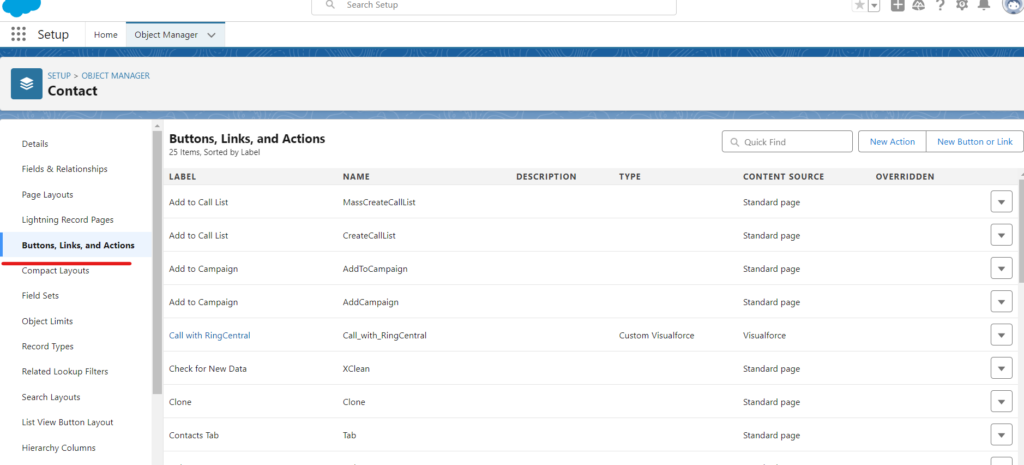Expand Object Manager tab chevron

(211, 35)
